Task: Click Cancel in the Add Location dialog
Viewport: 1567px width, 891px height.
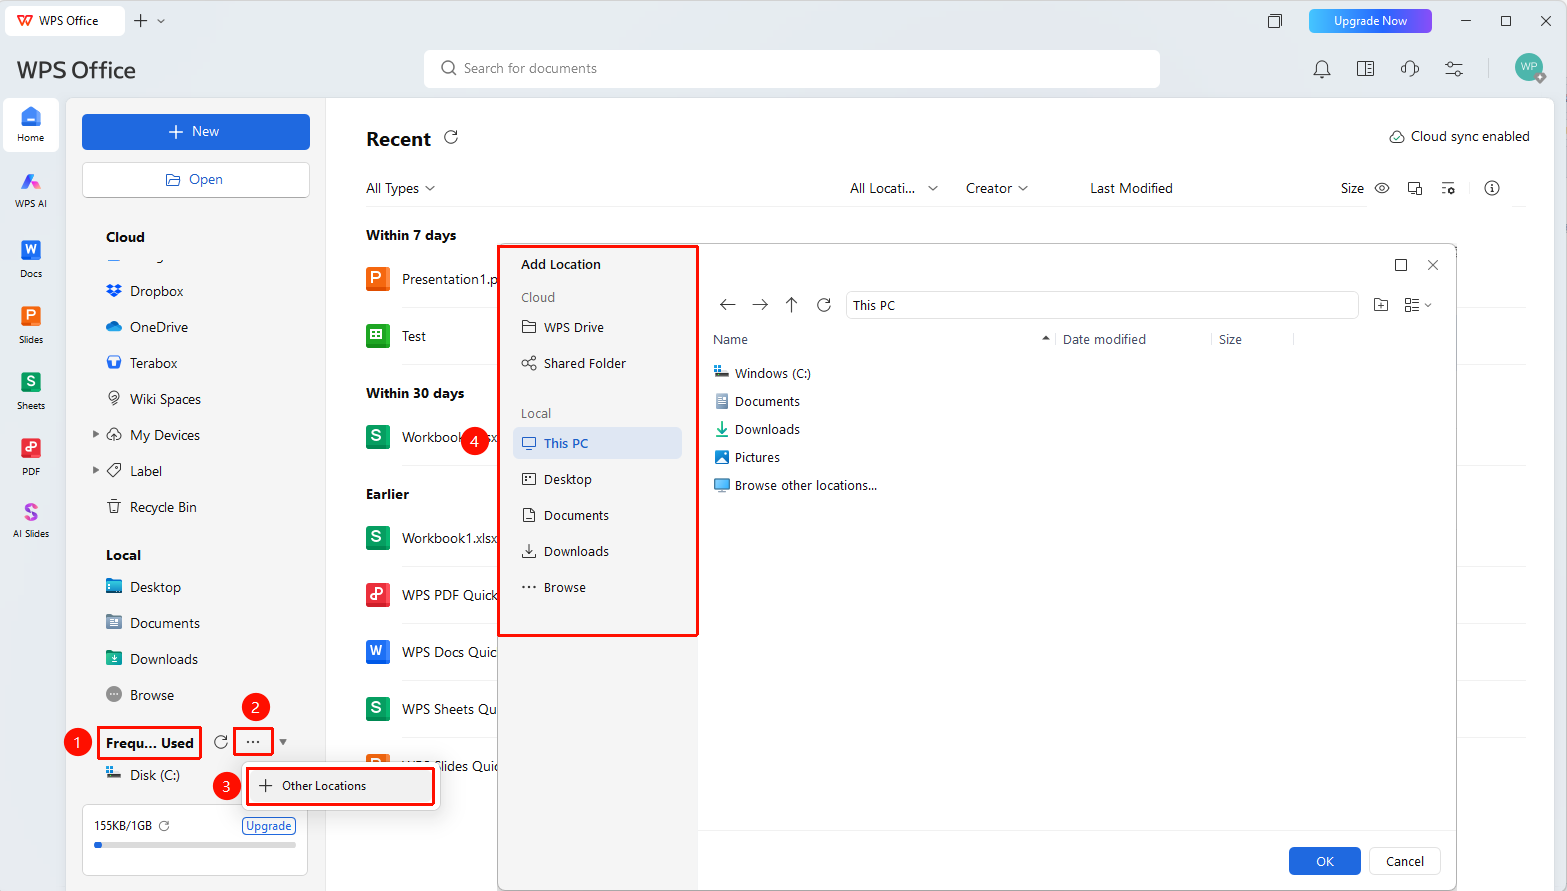Action: click(1405, 861)
